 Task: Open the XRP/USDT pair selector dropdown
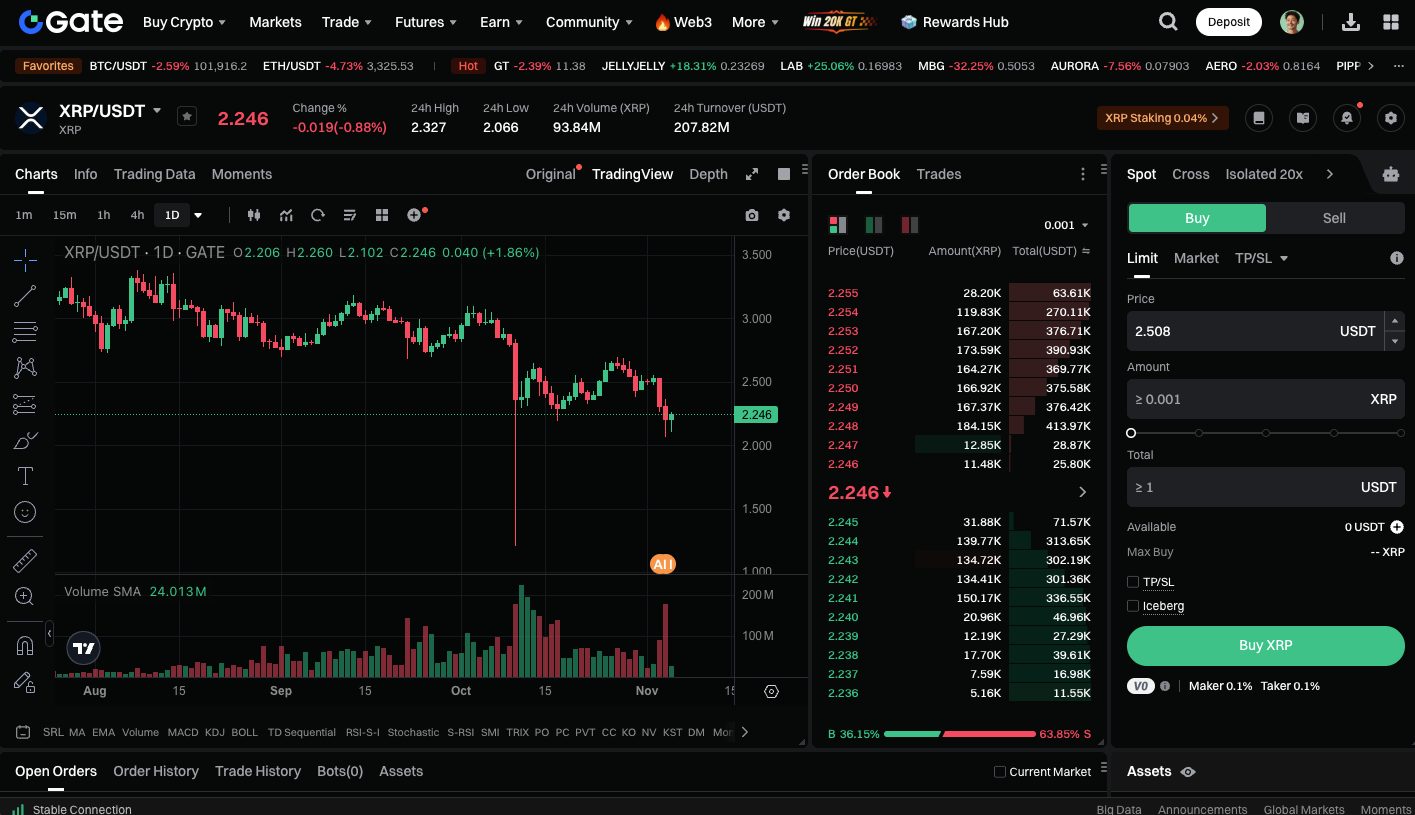click(x=157, y=111)
